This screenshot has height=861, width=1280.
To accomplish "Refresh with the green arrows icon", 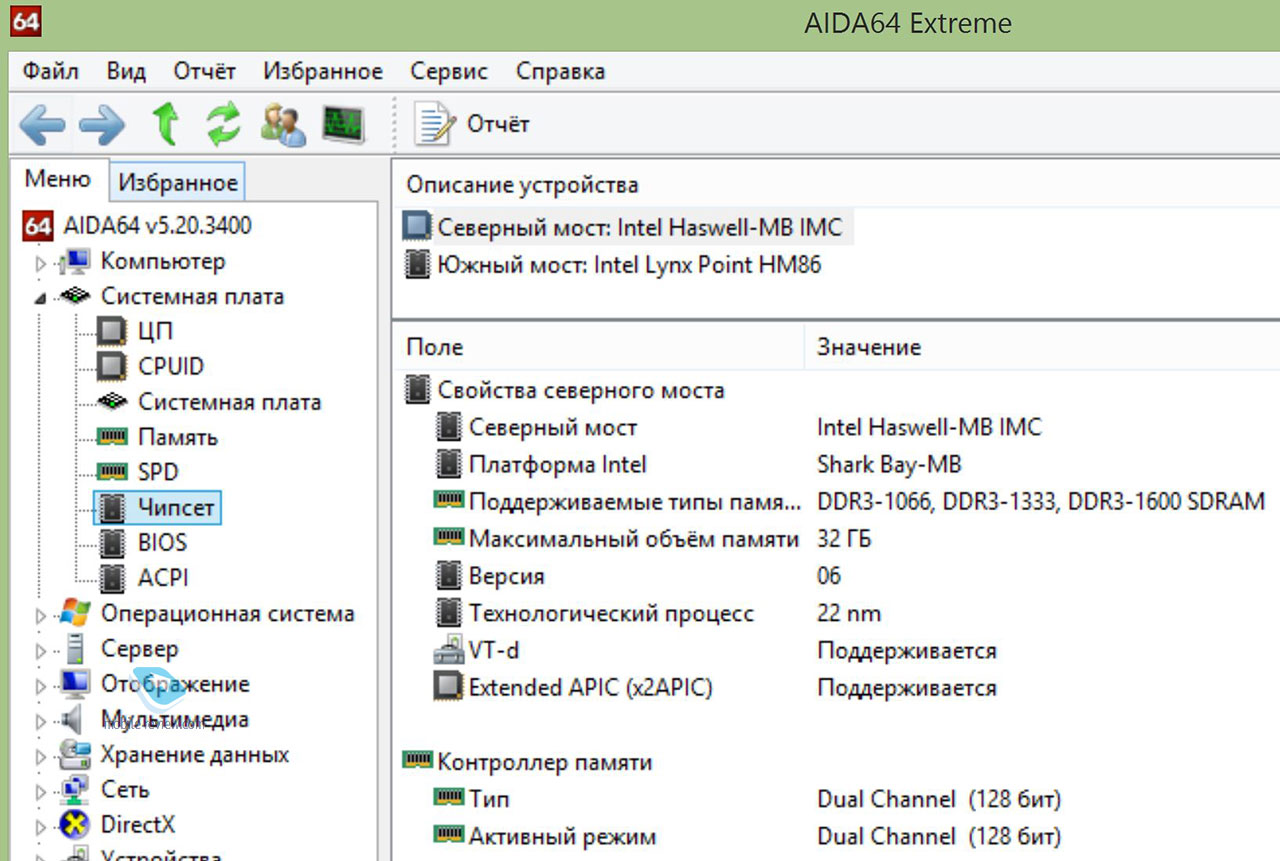I will pos(224,125).
